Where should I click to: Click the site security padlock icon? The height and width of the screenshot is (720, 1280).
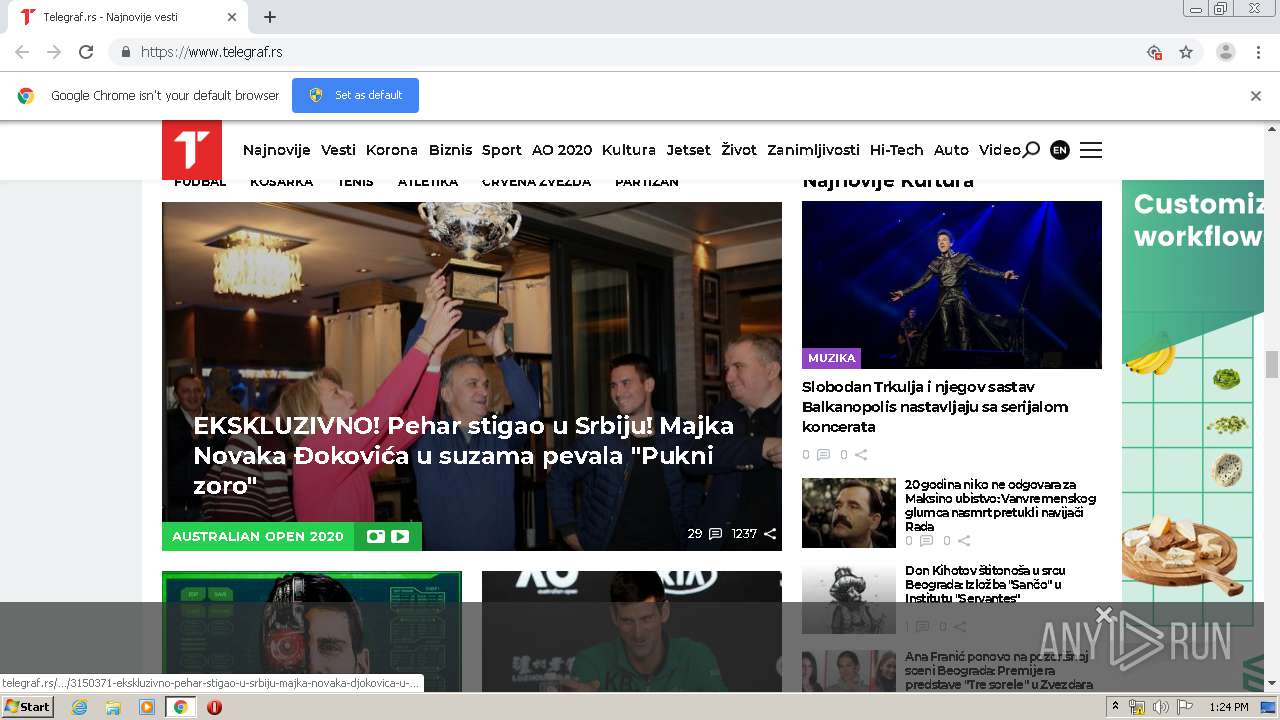pyautogui.click(x=125, y=52)
